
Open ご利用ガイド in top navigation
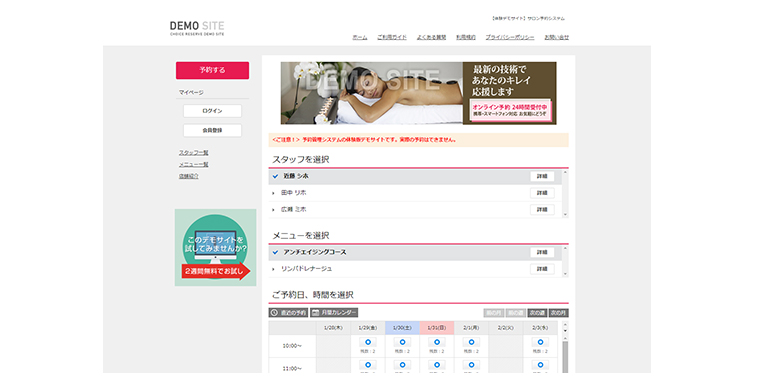(x=391, y=37)
